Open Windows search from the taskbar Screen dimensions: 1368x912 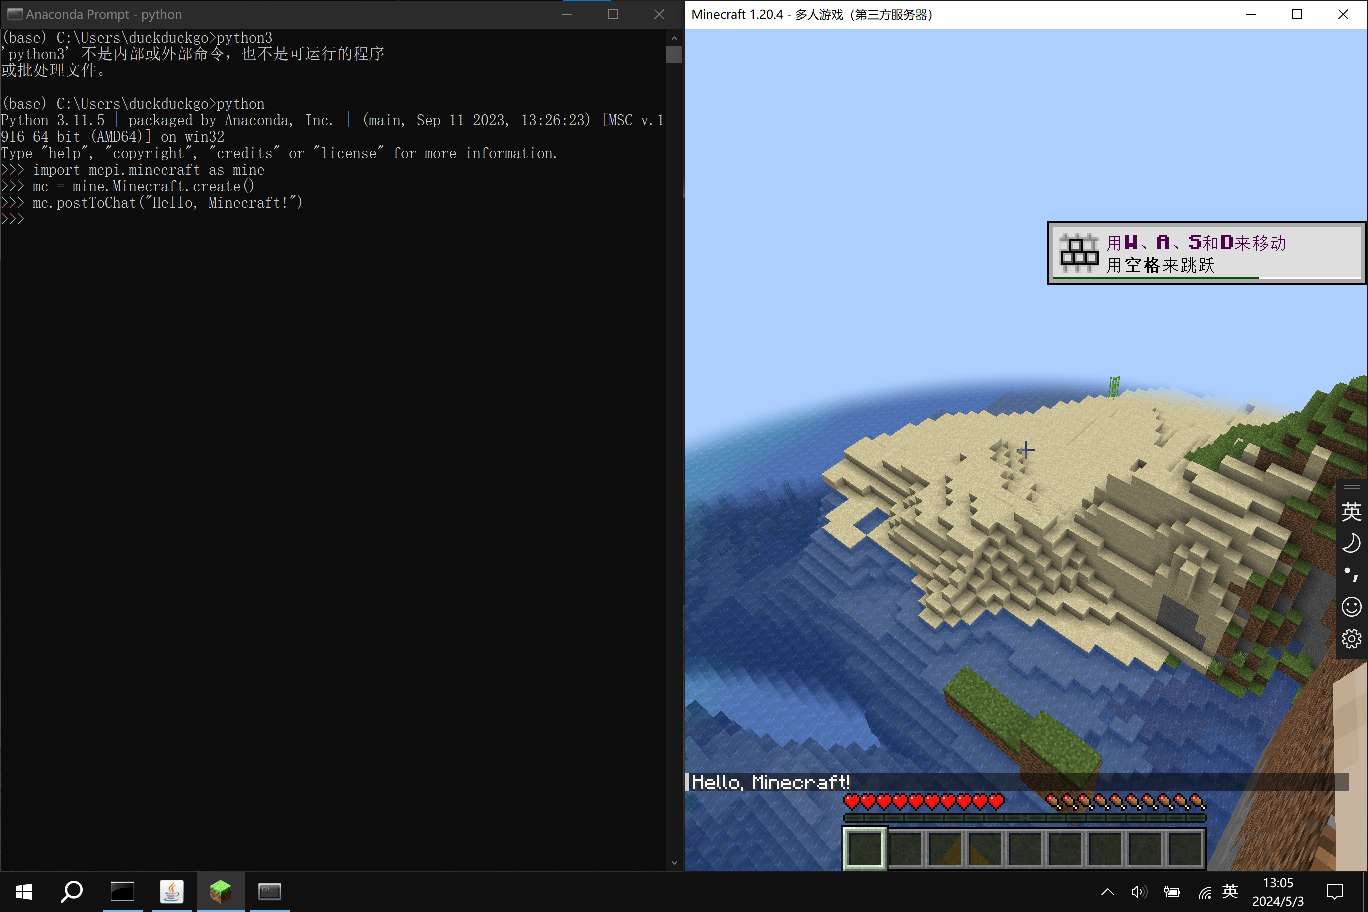72,891
